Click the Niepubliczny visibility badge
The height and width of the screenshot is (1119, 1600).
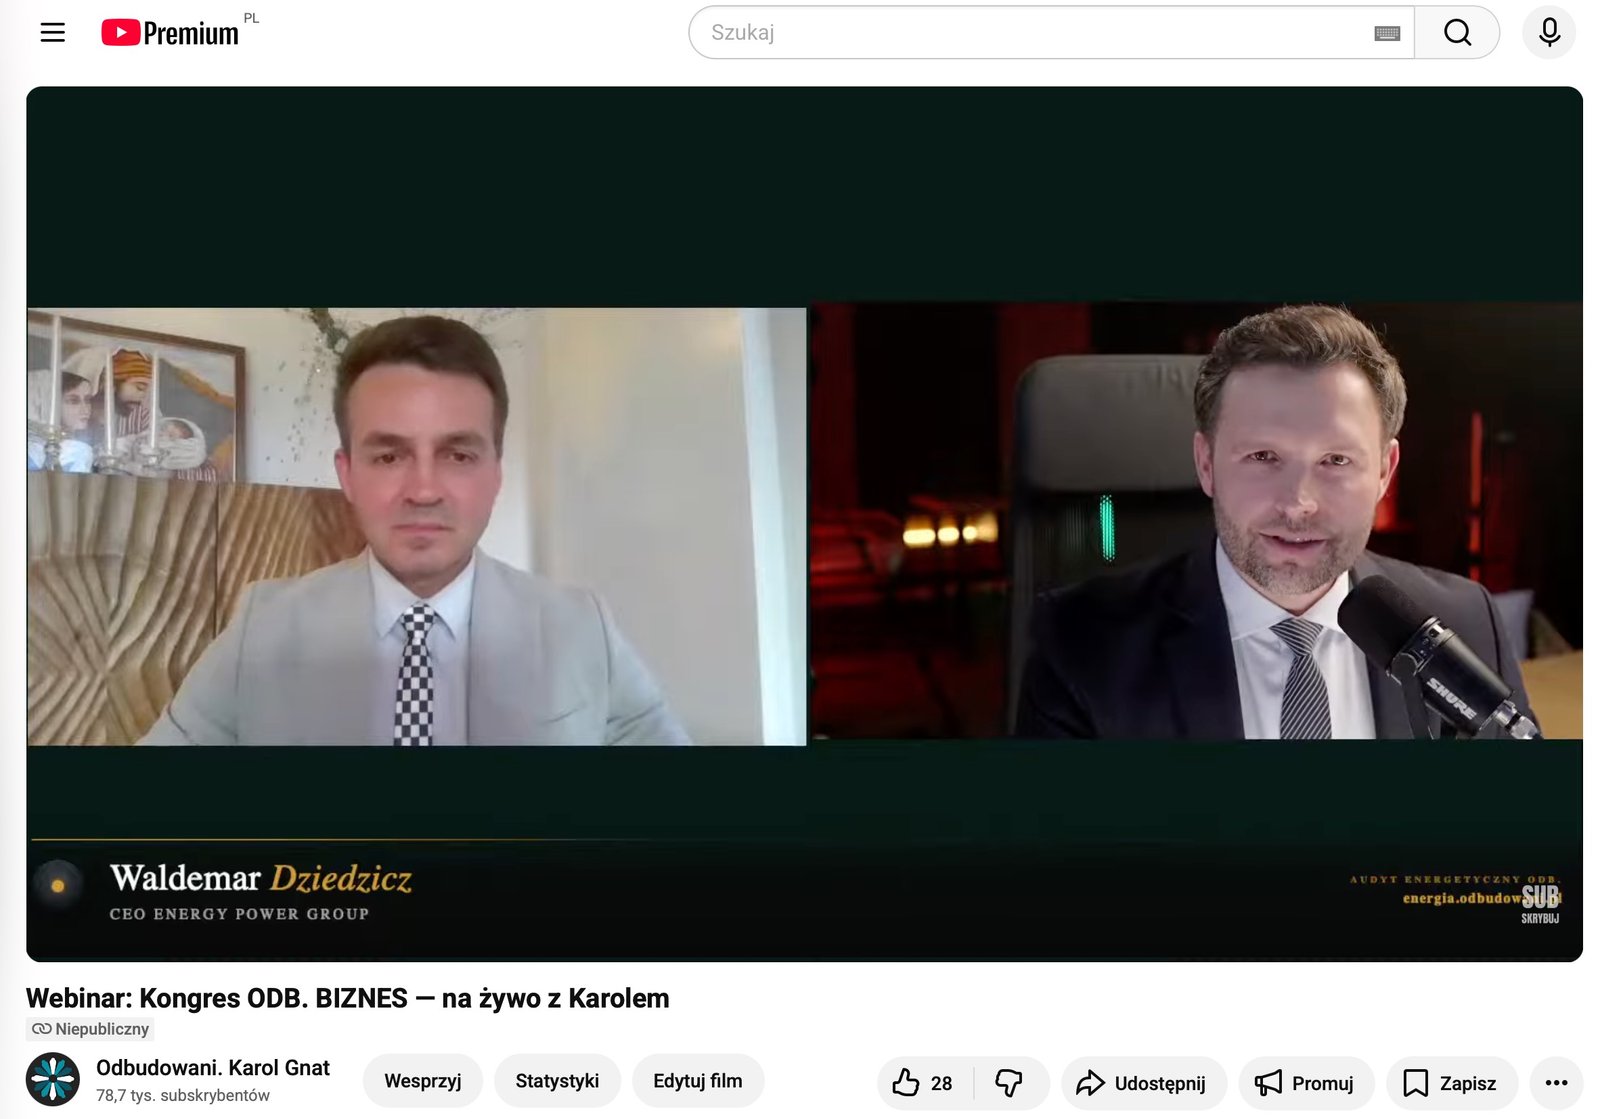pyautogui.click(x=90, y=1029)
